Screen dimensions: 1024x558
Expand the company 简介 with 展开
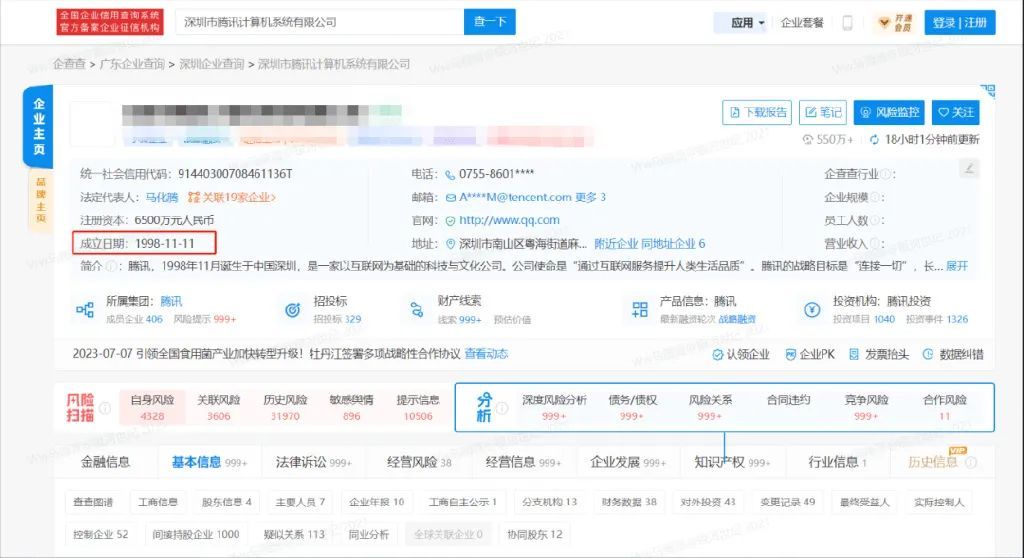[x=957, y=266]
